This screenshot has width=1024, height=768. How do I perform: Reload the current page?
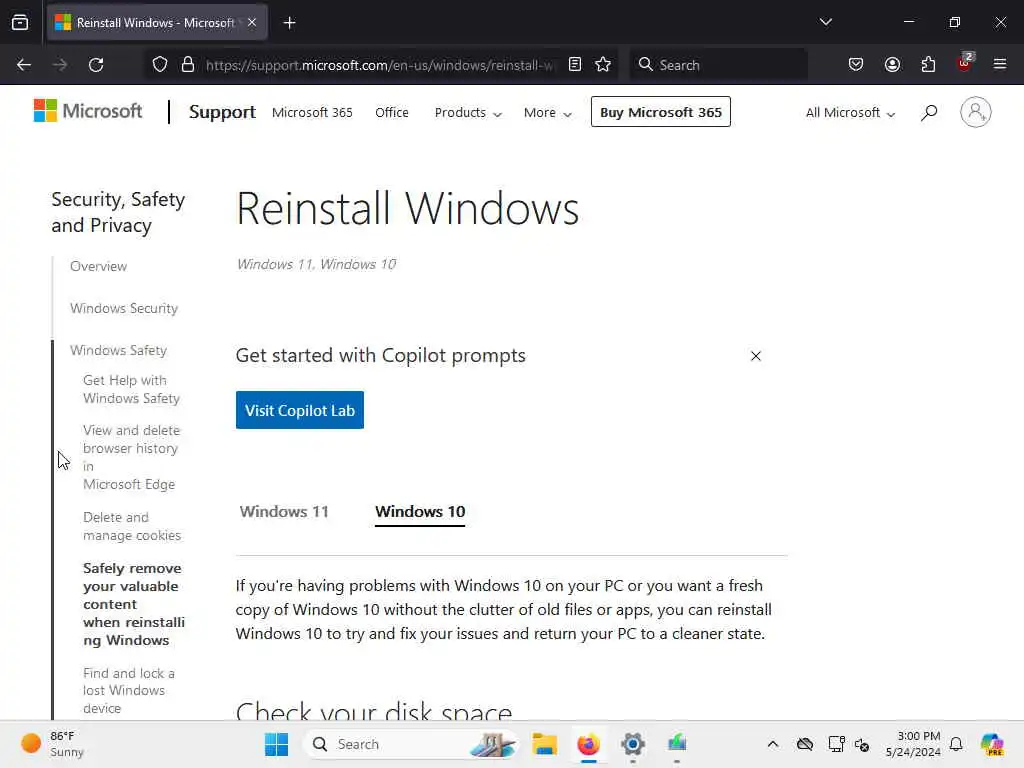click(96, 65)
